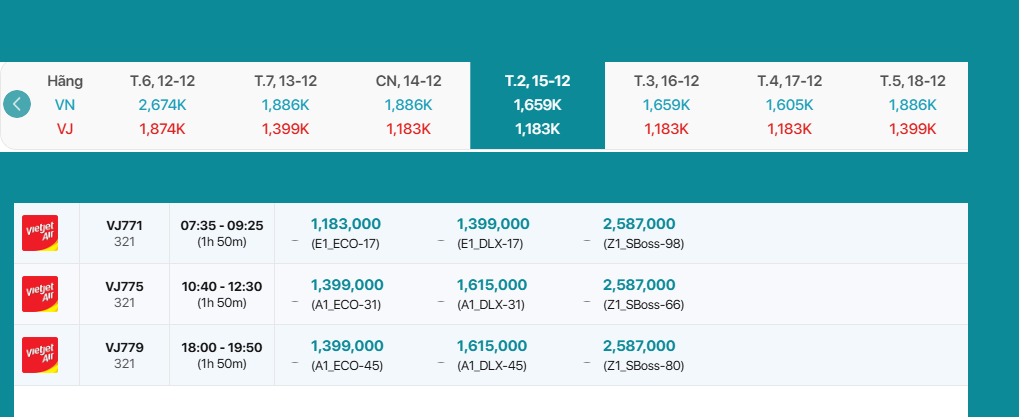Screen dimensions: 1019x417
Task: Pick the T.5, 18-12 date tab
Action: 912,104
